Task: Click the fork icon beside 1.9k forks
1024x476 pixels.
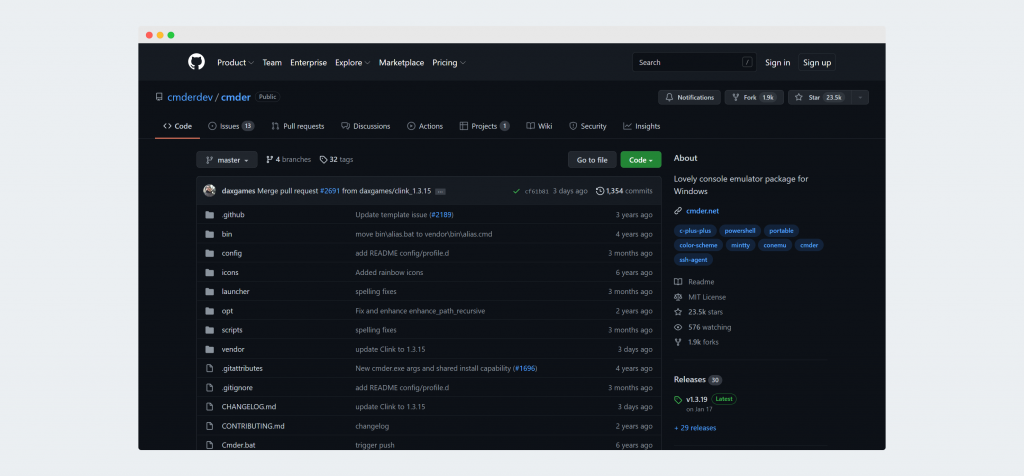Action: pos(678,342)
